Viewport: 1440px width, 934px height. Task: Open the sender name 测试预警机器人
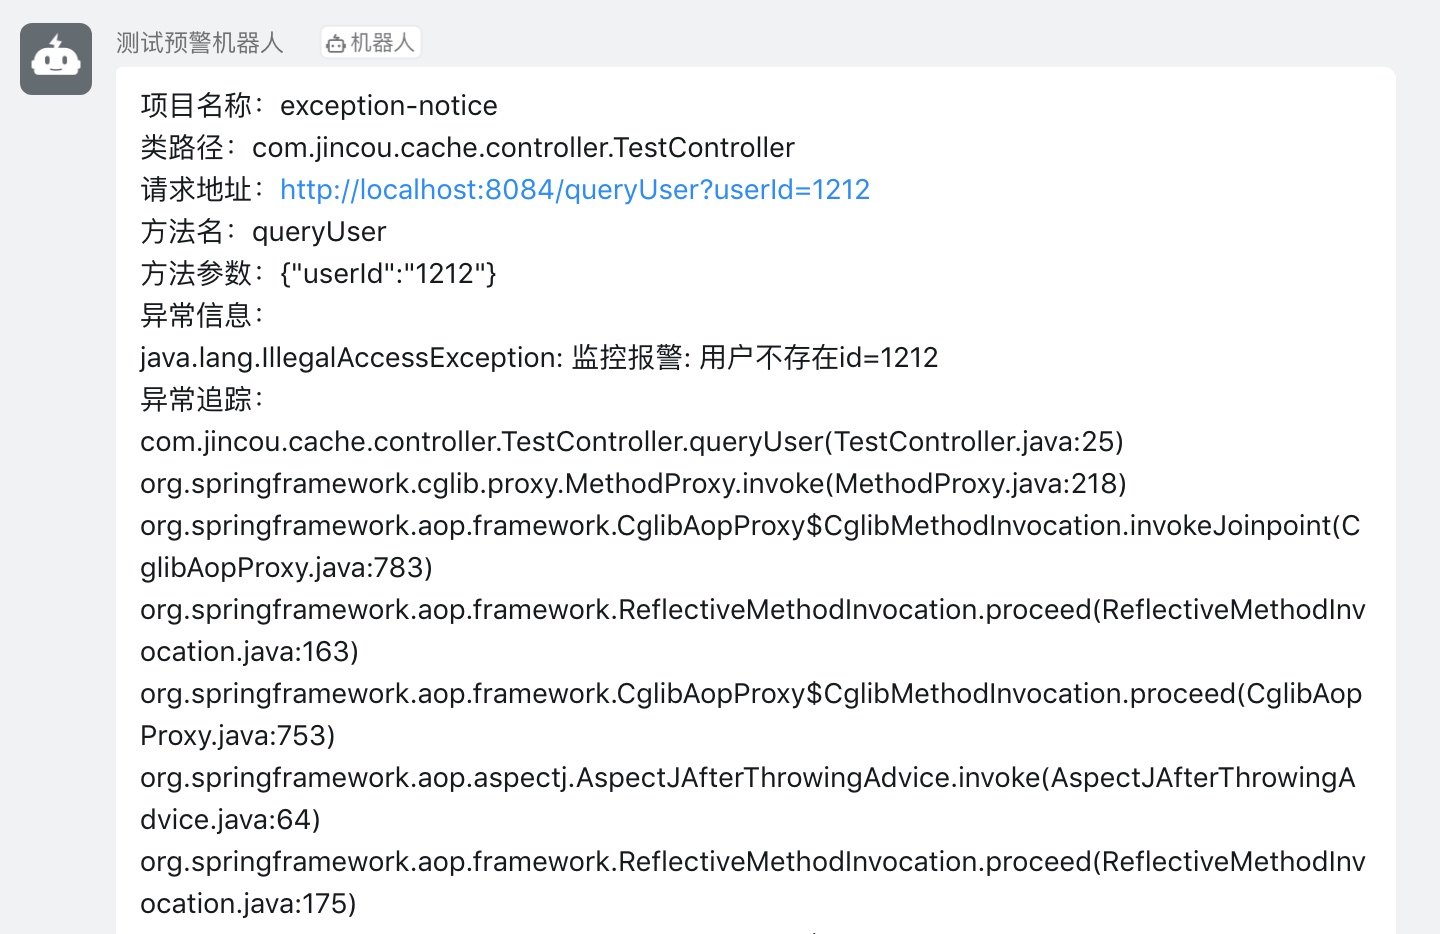200,43
